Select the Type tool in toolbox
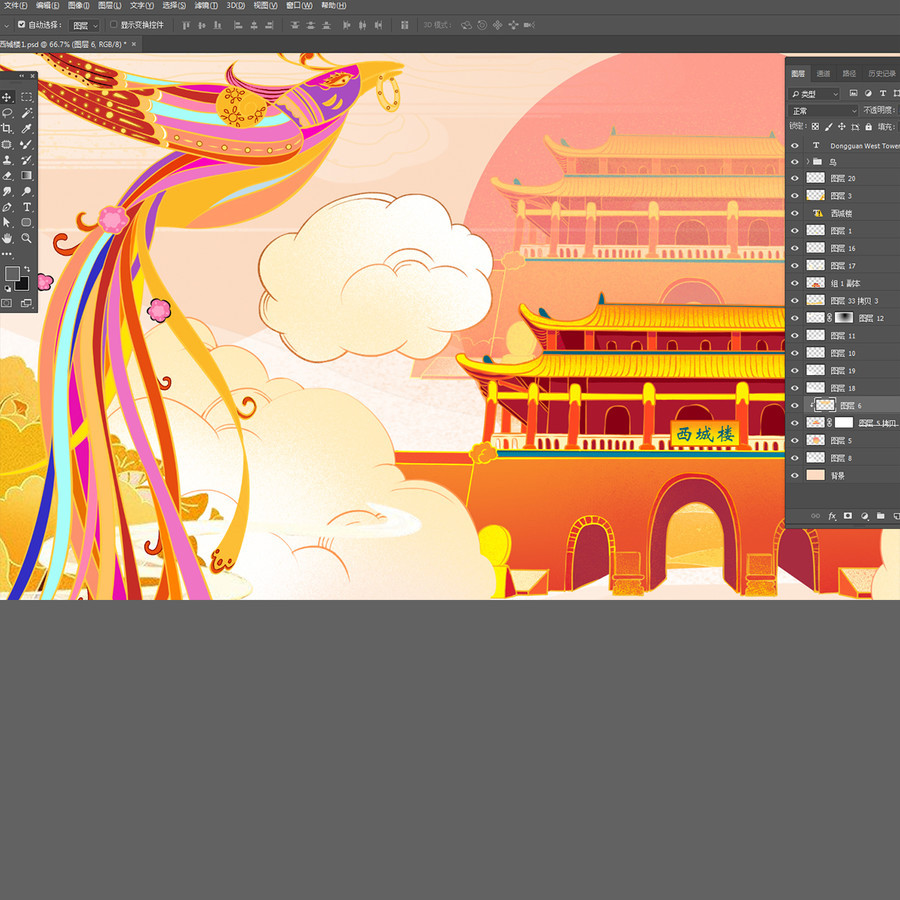This screenshot has width=900, height=900. click(26, 207)
